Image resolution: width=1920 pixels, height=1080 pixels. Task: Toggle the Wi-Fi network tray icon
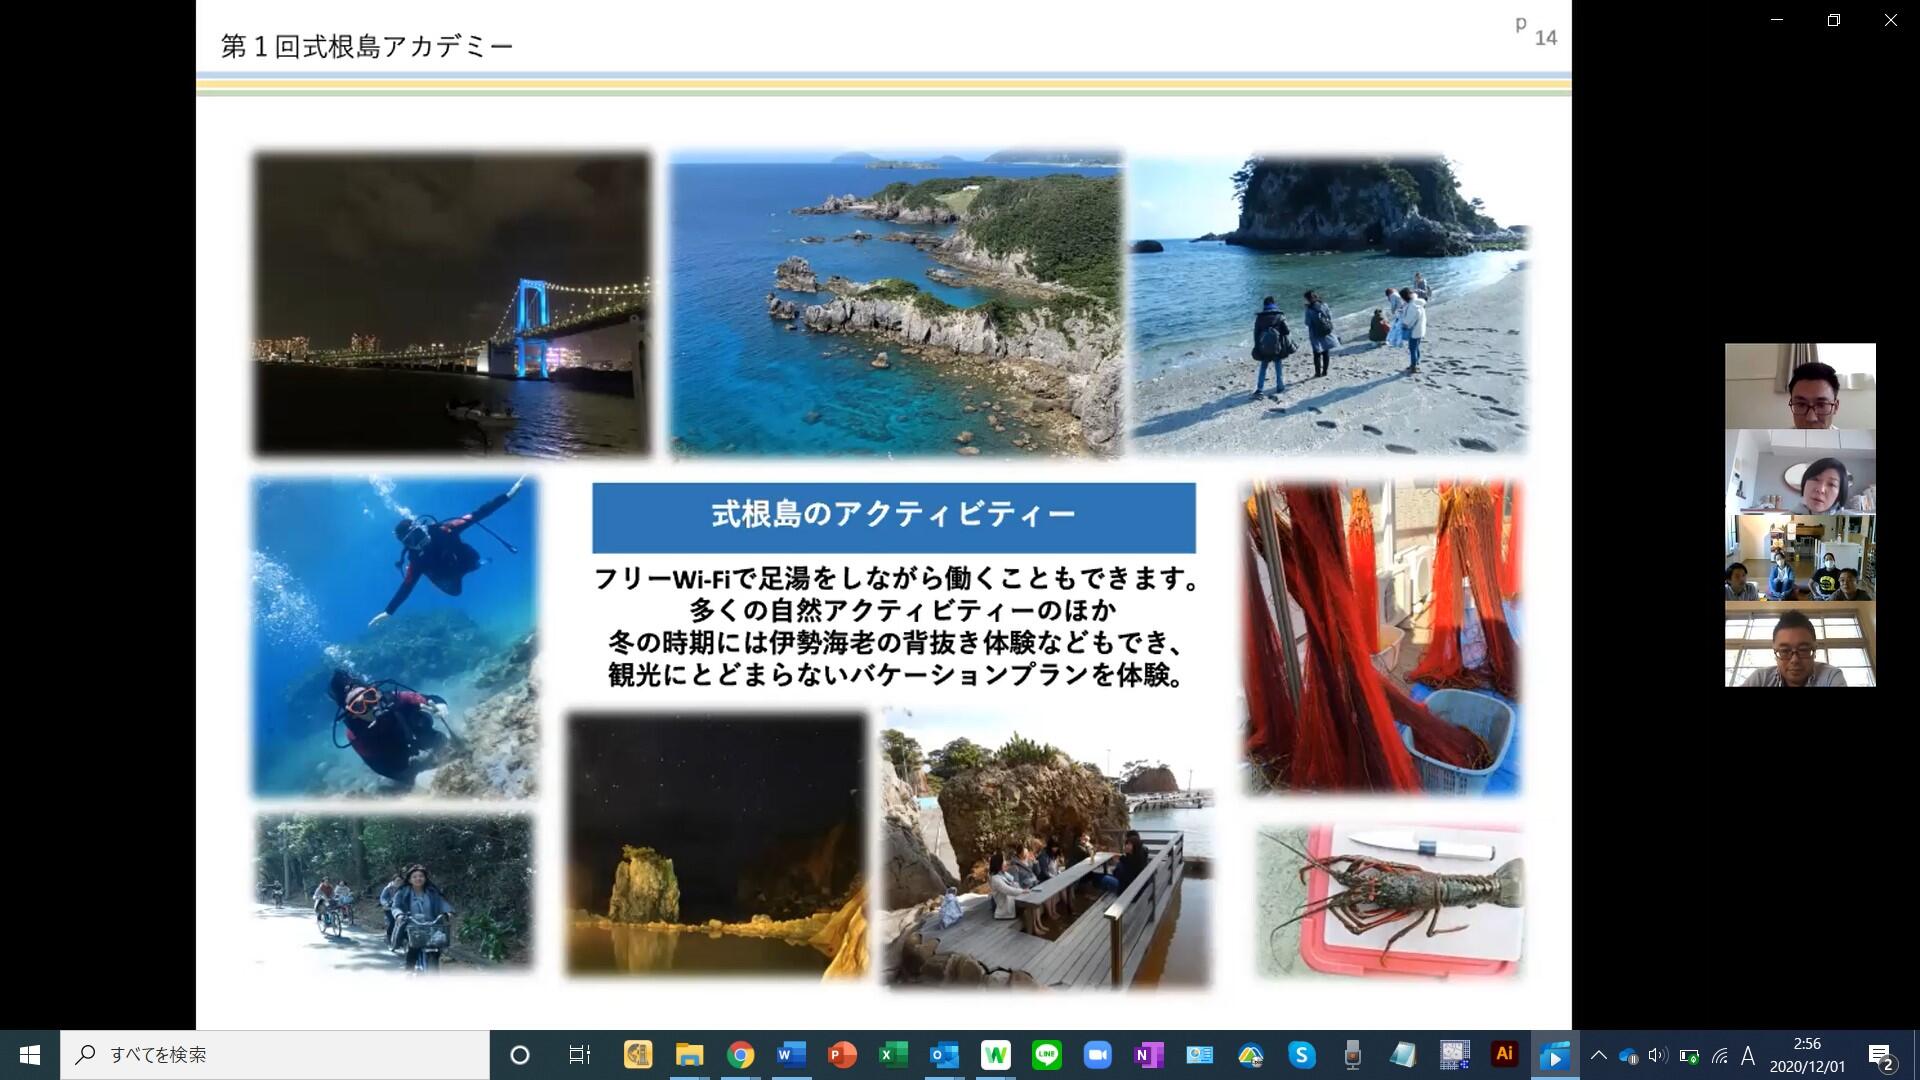coord(1720,1055)
